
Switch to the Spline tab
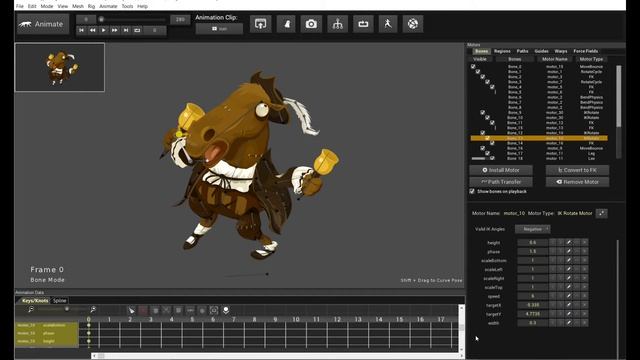60,301
